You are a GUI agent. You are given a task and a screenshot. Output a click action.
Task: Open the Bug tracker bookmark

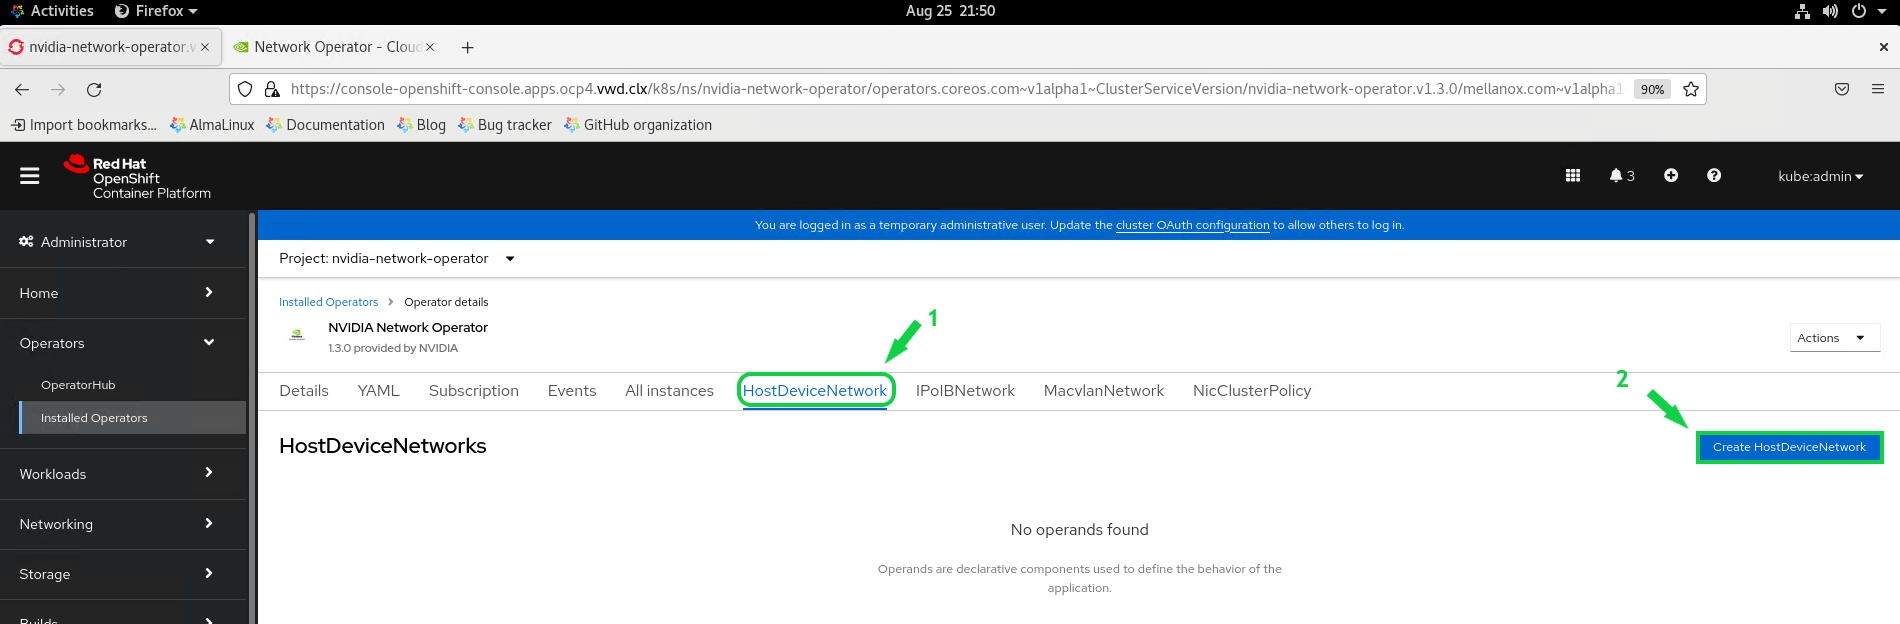pos(505,125)
